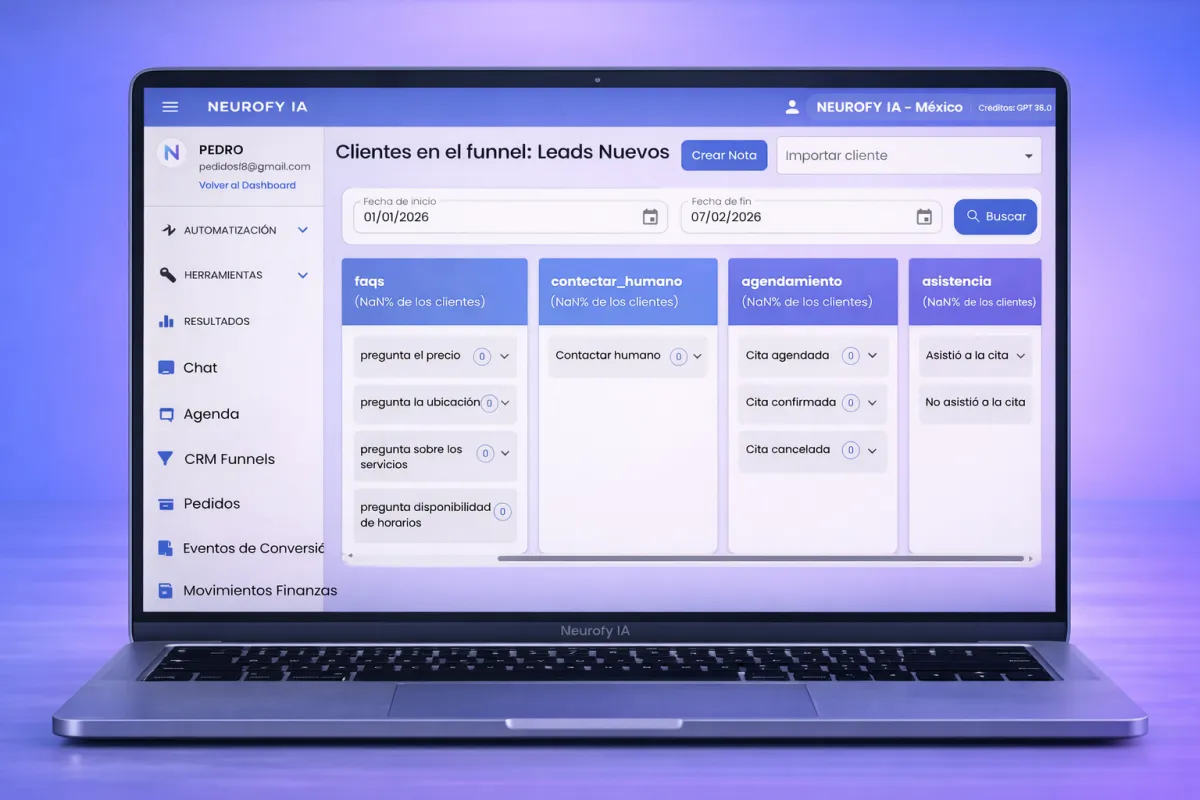
Task: Click the agendamiento column header
Action: [813, 291]
